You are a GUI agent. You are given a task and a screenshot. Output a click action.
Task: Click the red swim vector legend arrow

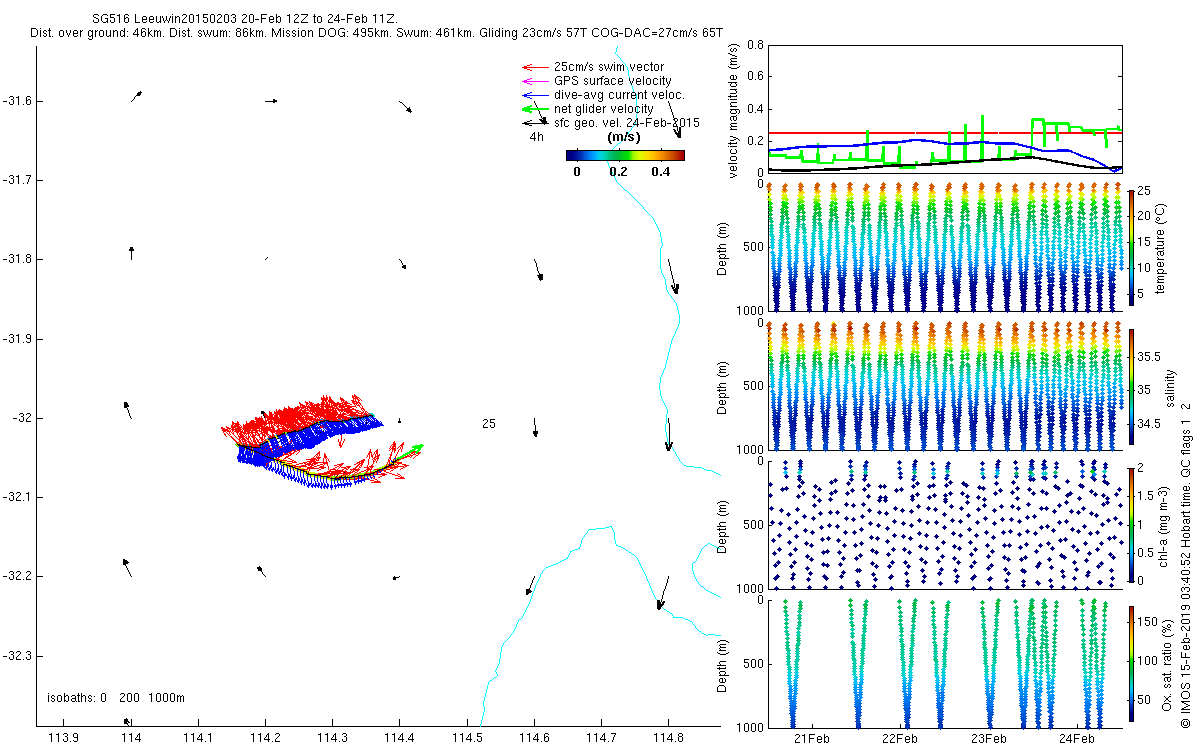tap(534, 67)
